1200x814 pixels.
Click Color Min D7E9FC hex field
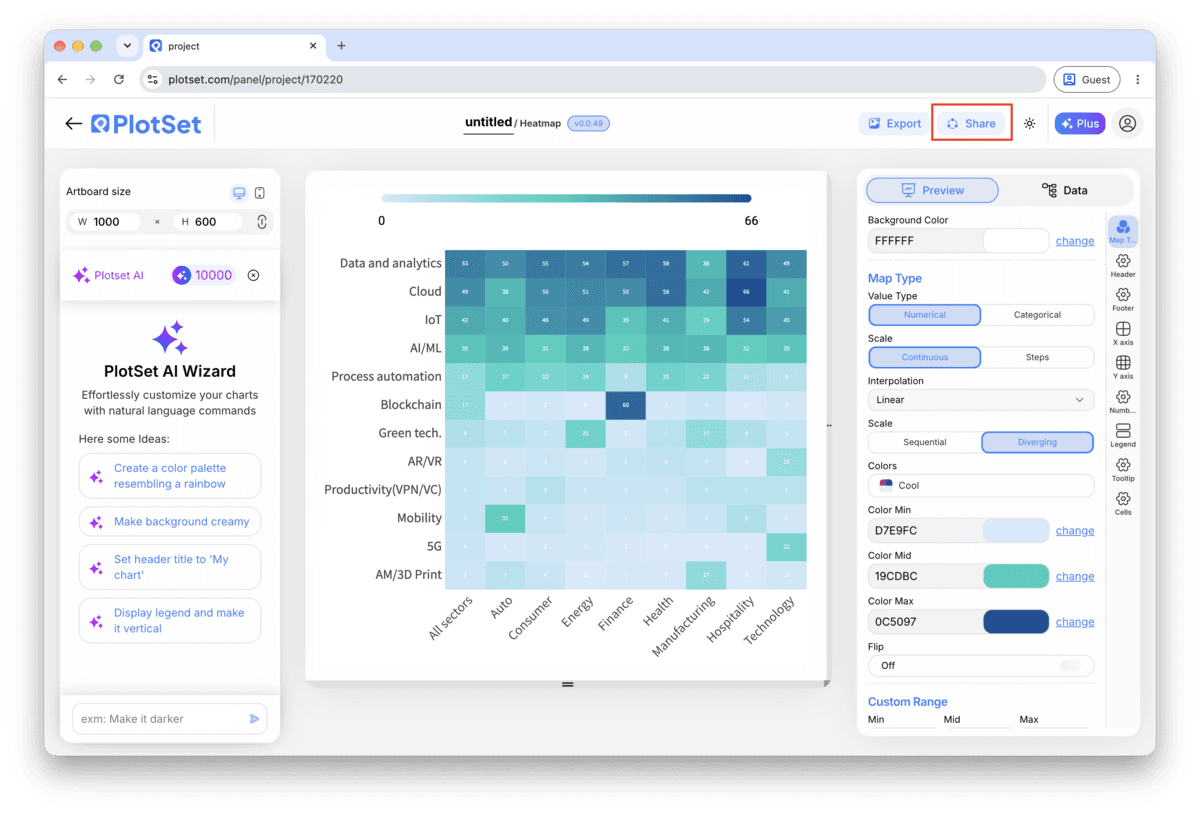926,531
